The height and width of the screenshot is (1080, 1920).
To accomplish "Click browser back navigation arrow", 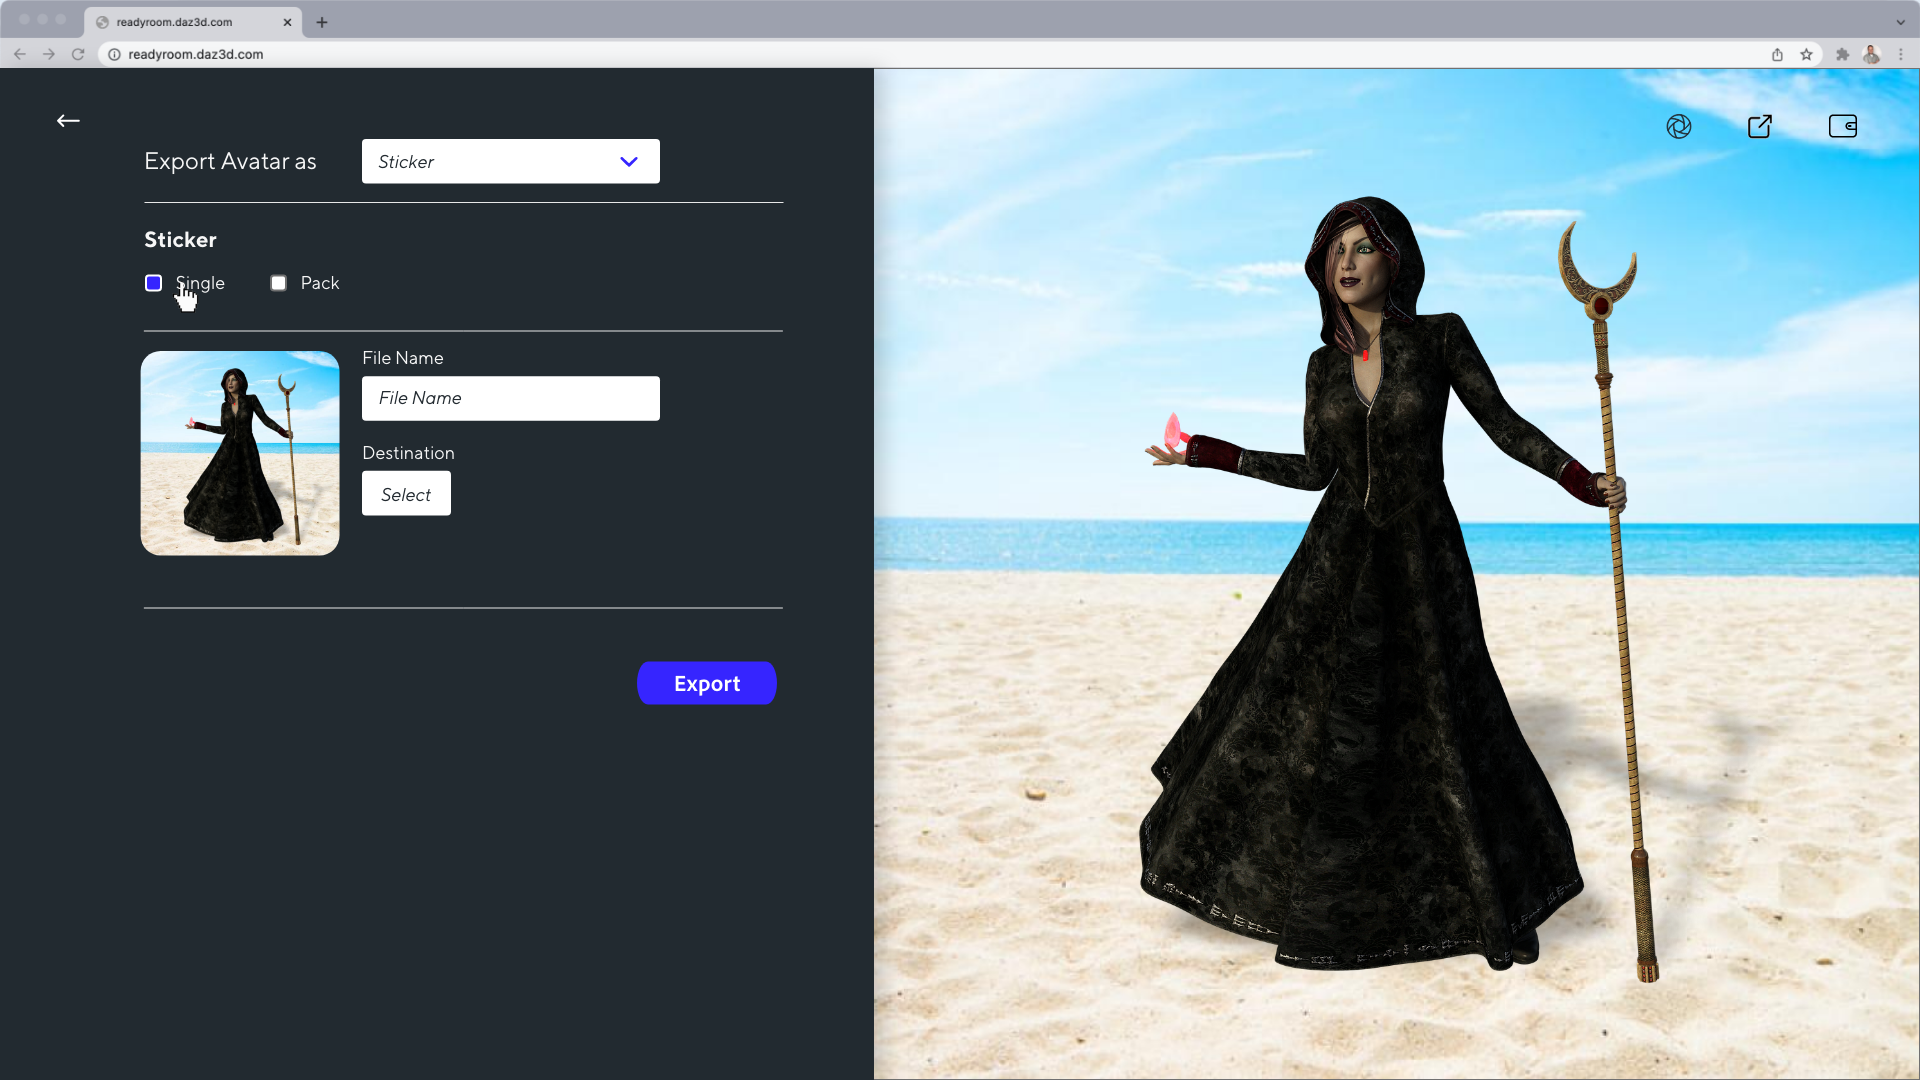I will pos(20,54).
